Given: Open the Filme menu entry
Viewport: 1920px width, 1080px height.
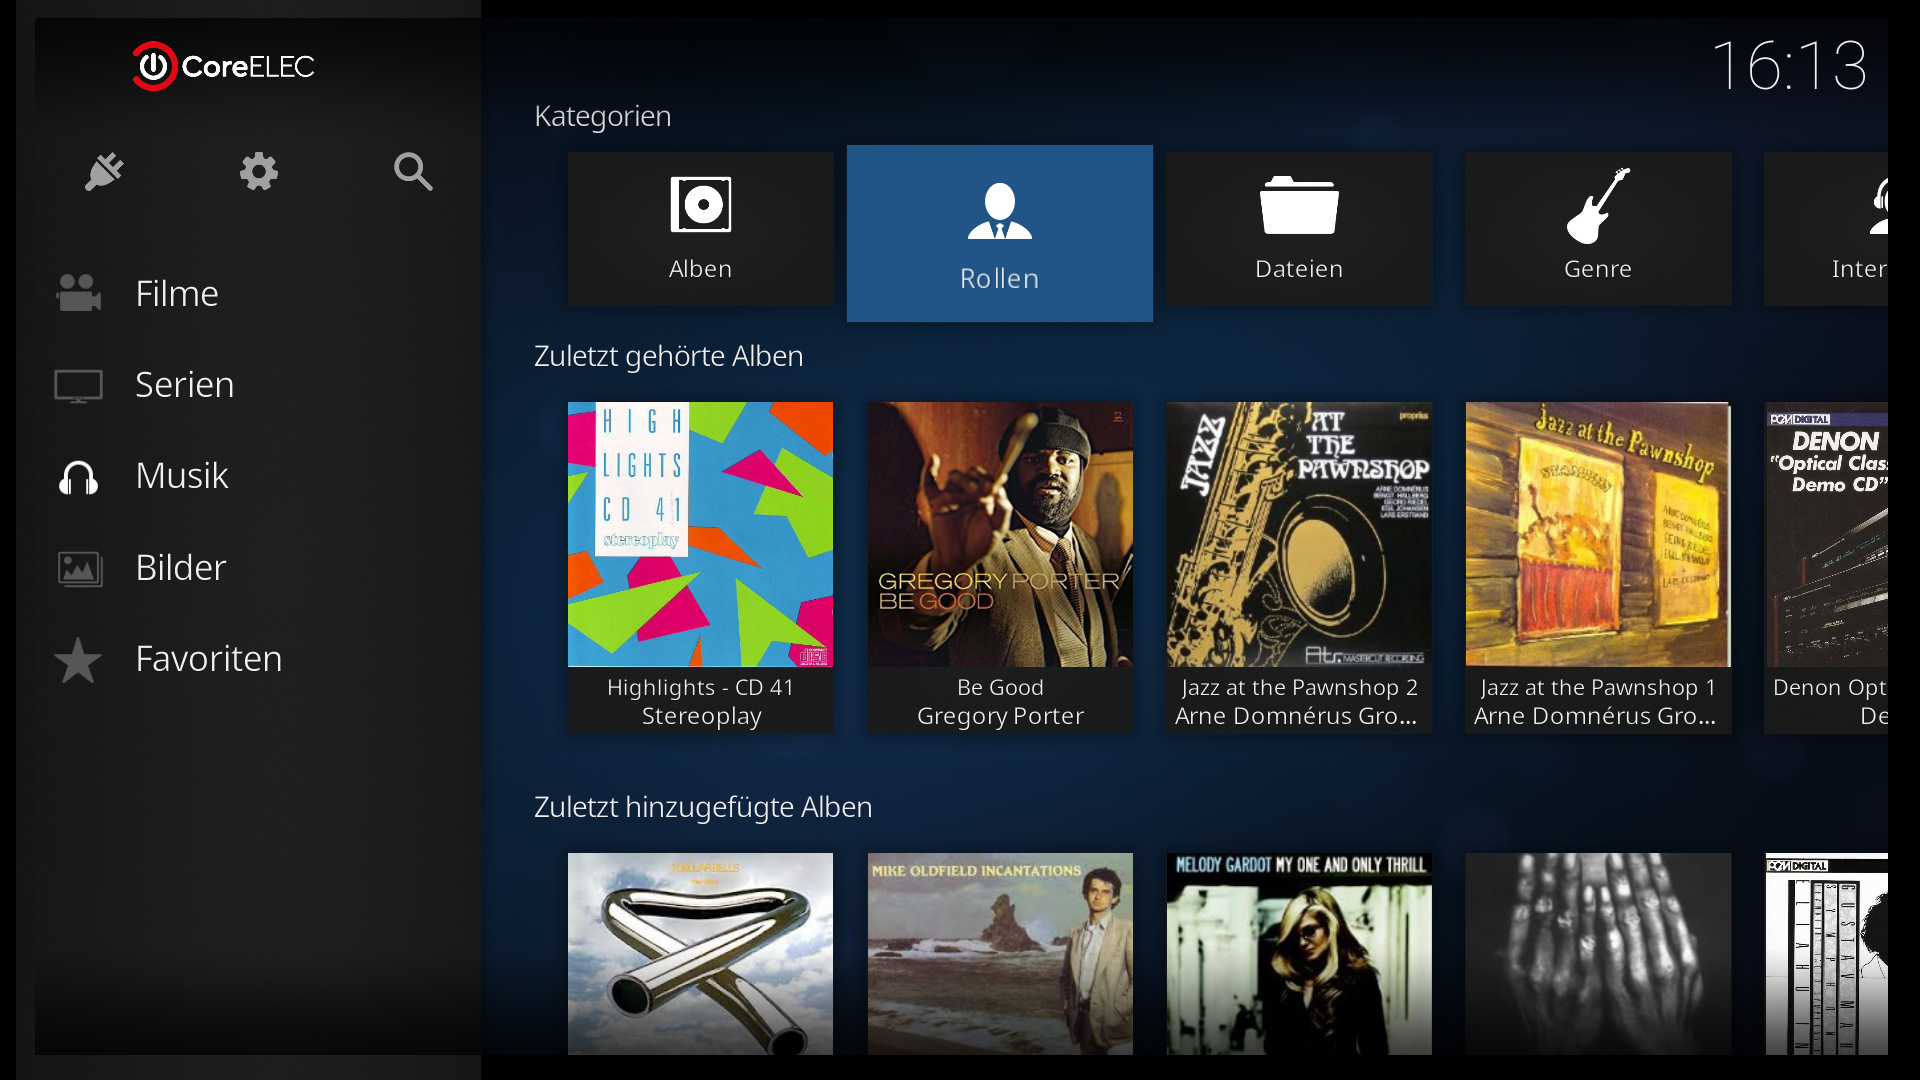Looking at the screenshot, I should (x=176, y=293).
